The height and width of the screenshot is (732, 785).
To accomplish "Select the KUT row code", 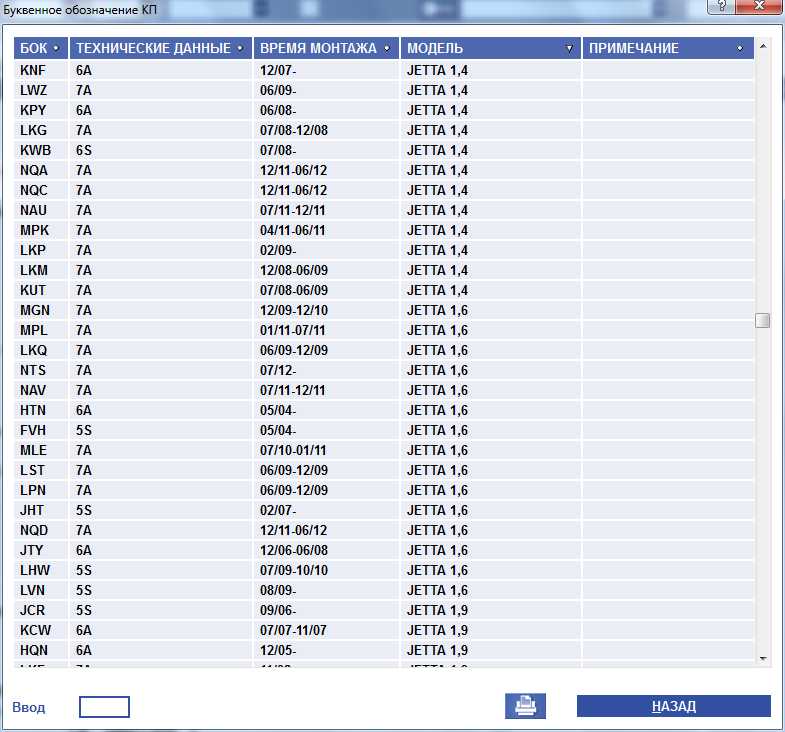I will [33, 290].
